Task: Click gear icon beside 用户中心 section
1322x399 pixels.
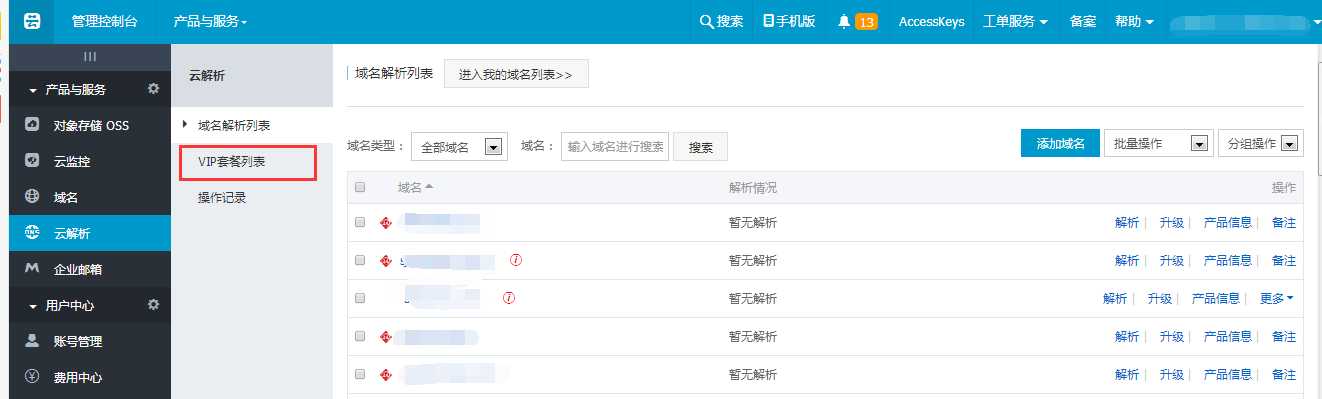Action: point(153,304)
